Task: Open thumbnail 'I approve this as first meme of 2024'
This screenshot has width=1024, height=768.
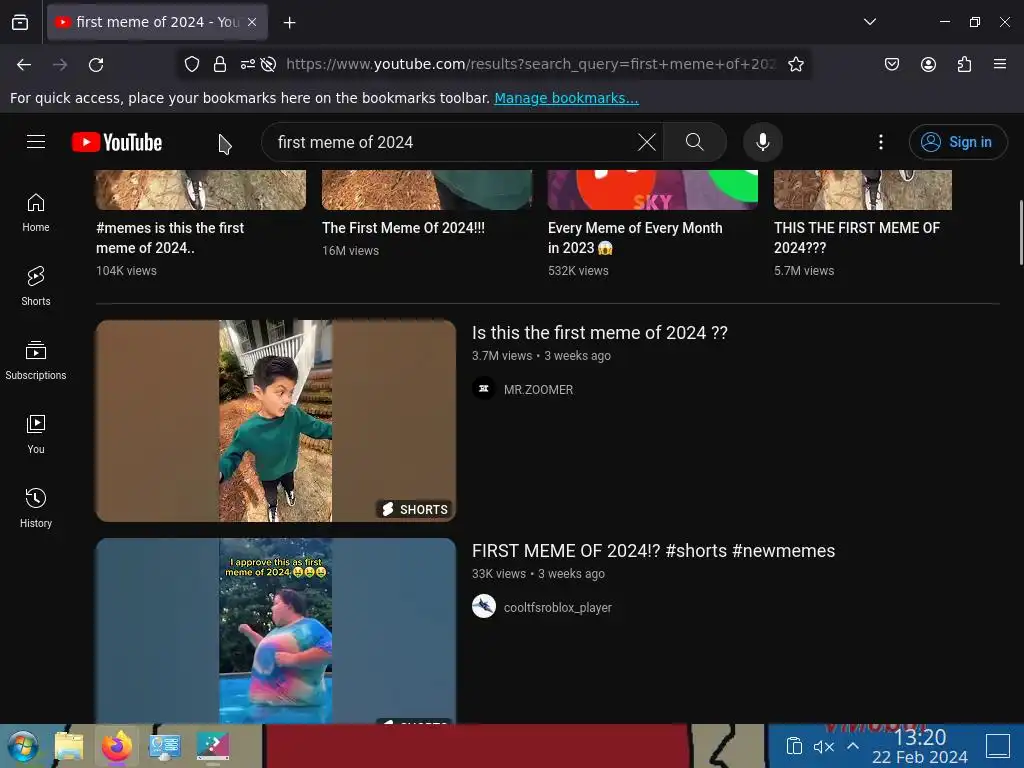Action: coord(276,630)
